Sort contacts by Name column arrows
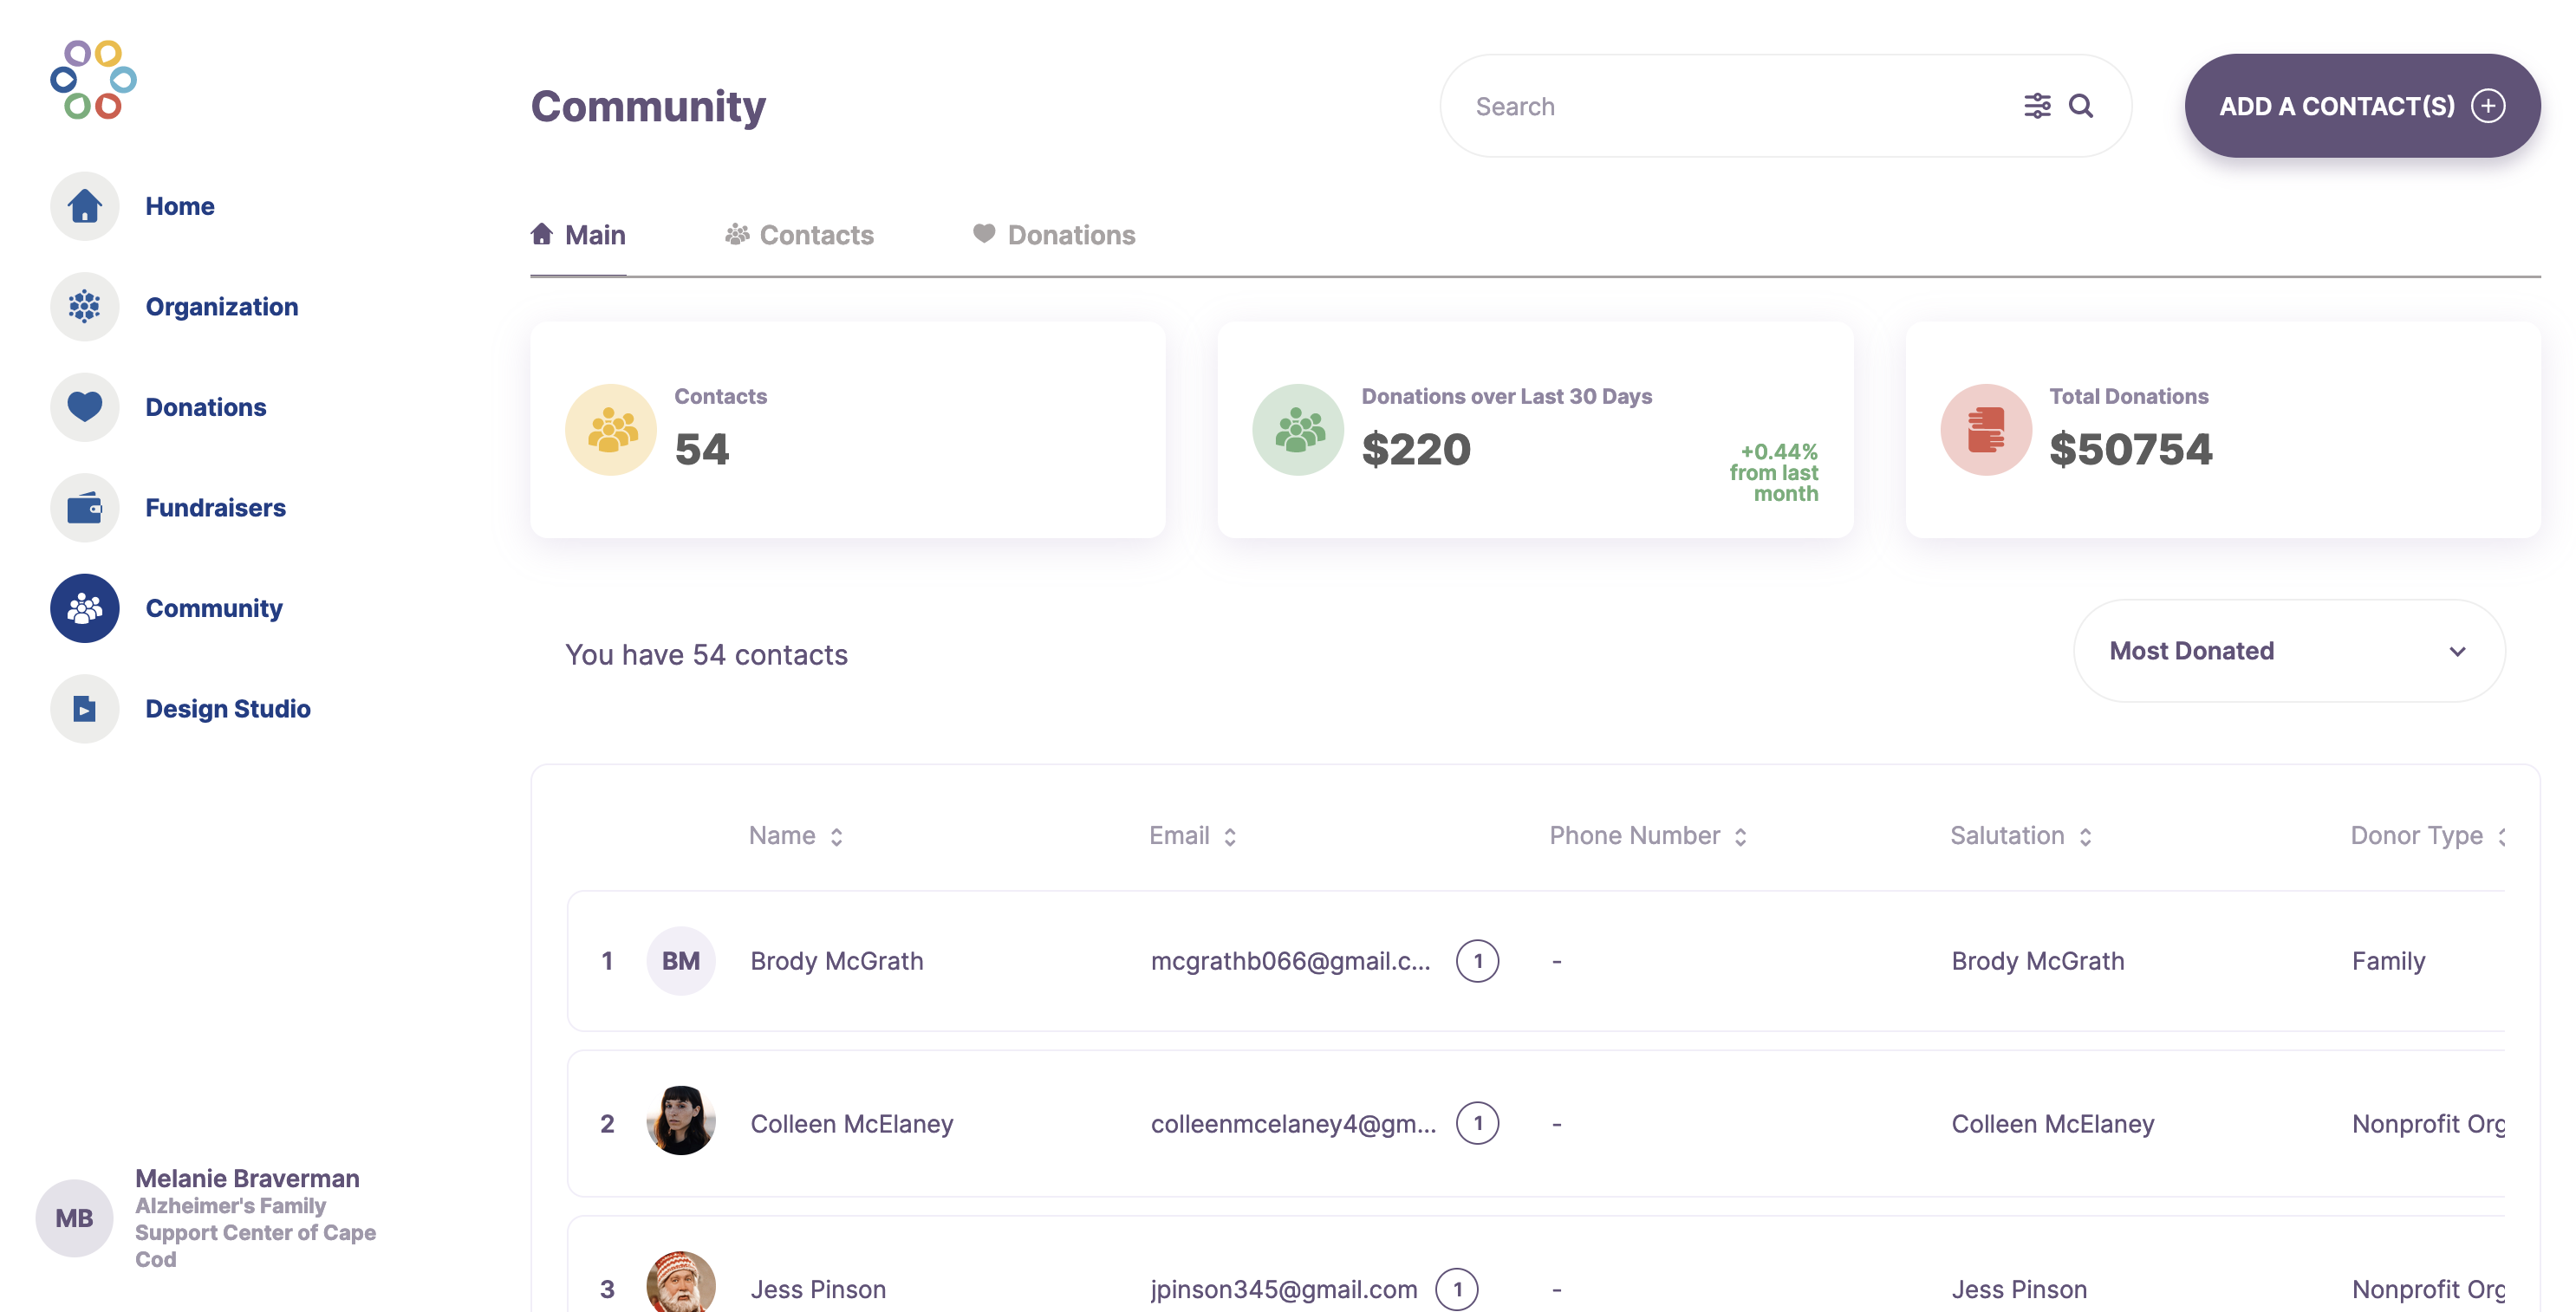The image size is (2576, 1312). pos(836,837)
